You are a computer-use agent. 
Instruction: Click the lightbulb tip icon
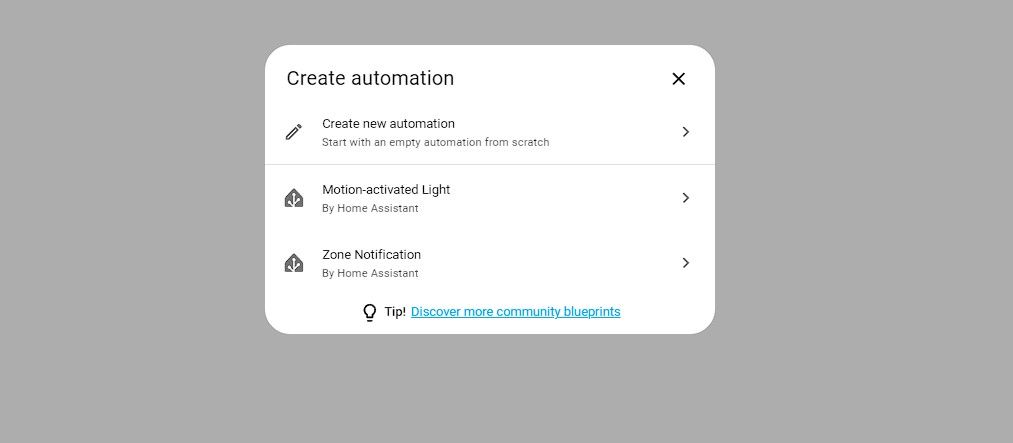[x=369, y=313]
